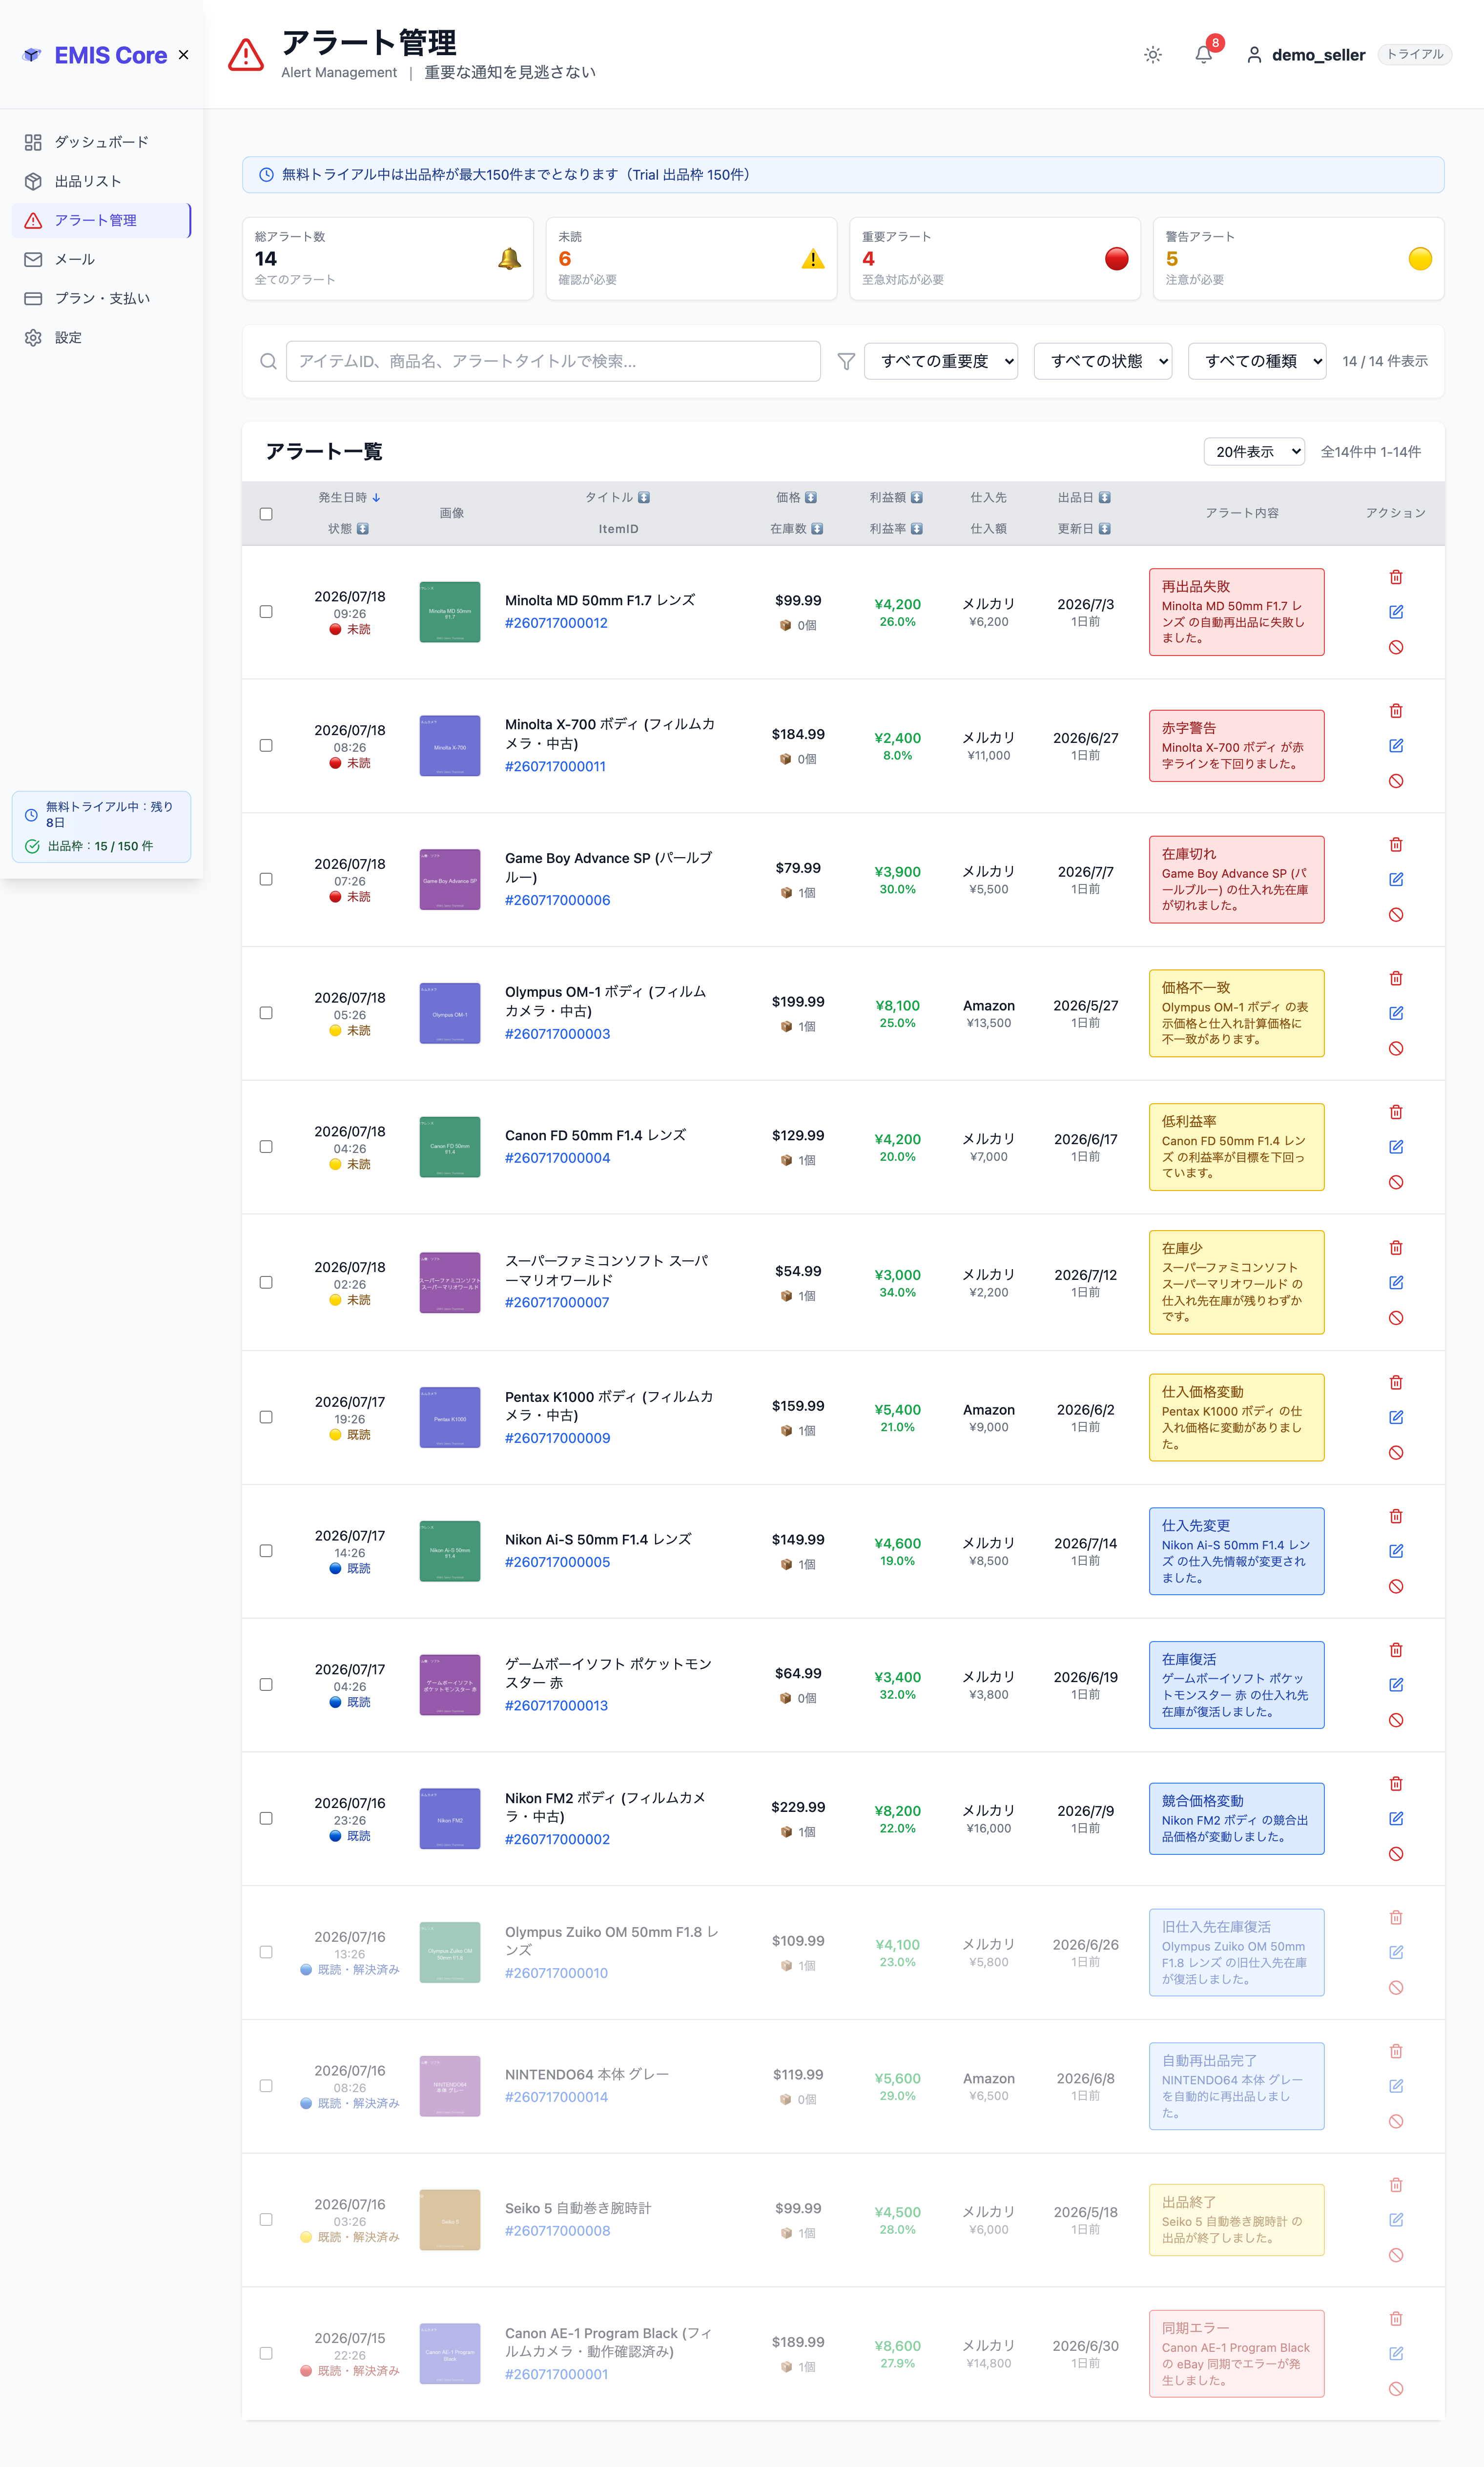Select the Nikon FM2 row checkbox
1484x2467 pixels.
(266, 1819)
